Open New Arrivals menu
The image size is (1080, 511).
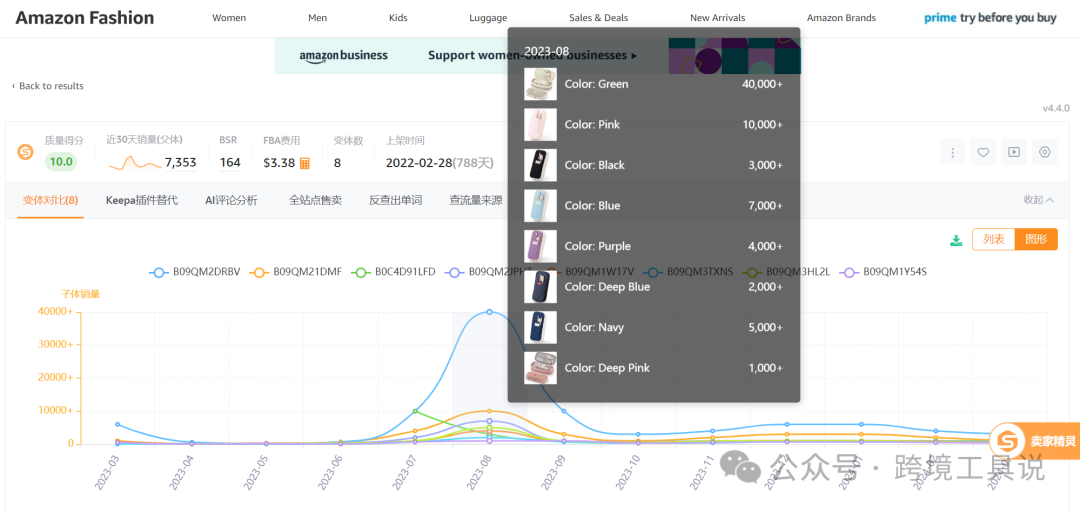click(718, 18)
